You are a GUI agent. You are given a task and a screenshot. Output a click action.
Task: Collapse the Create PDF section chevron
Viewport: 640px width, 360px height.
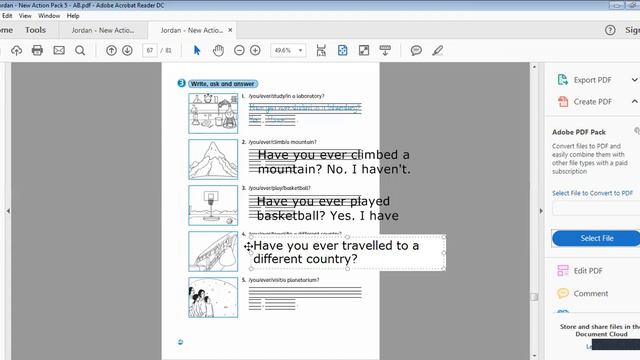634,101
